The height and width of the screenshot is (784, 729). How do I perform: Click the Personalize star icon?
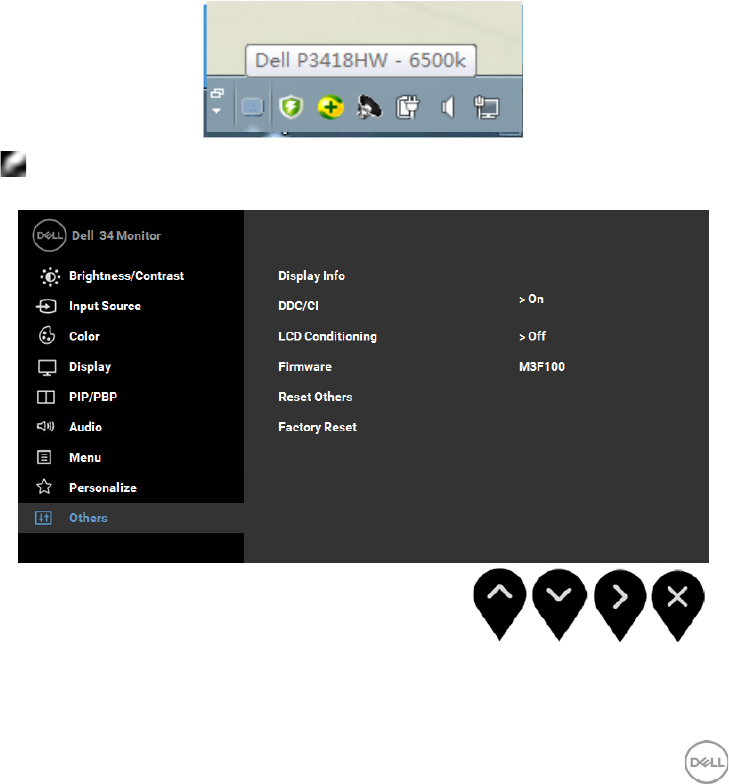(x=44, y=486)
